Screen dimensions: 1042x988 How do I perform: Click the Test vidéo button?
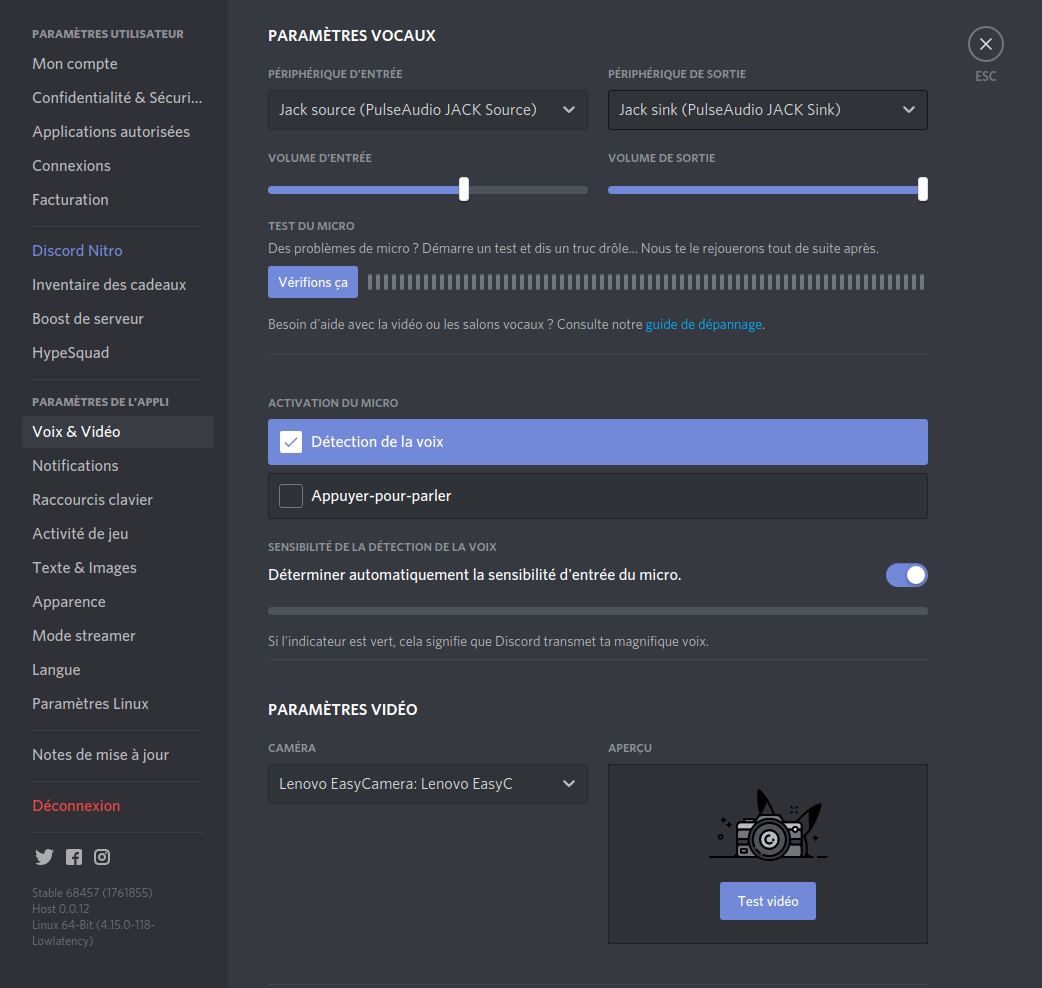tap(768, 901)
